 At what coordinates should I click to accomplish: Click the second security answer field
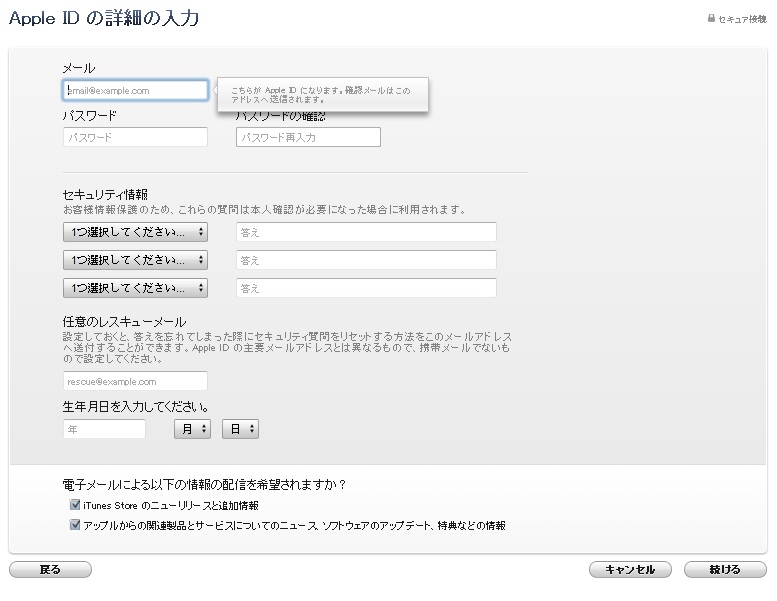366,260
